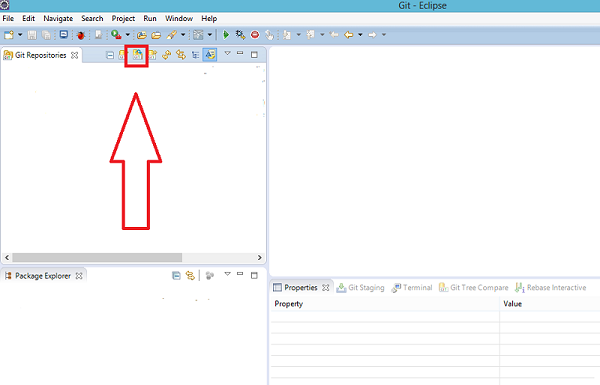Click the yellow Back navigation arrow
The width and height of the screenshot is (600, 385).
click(349, 35)
